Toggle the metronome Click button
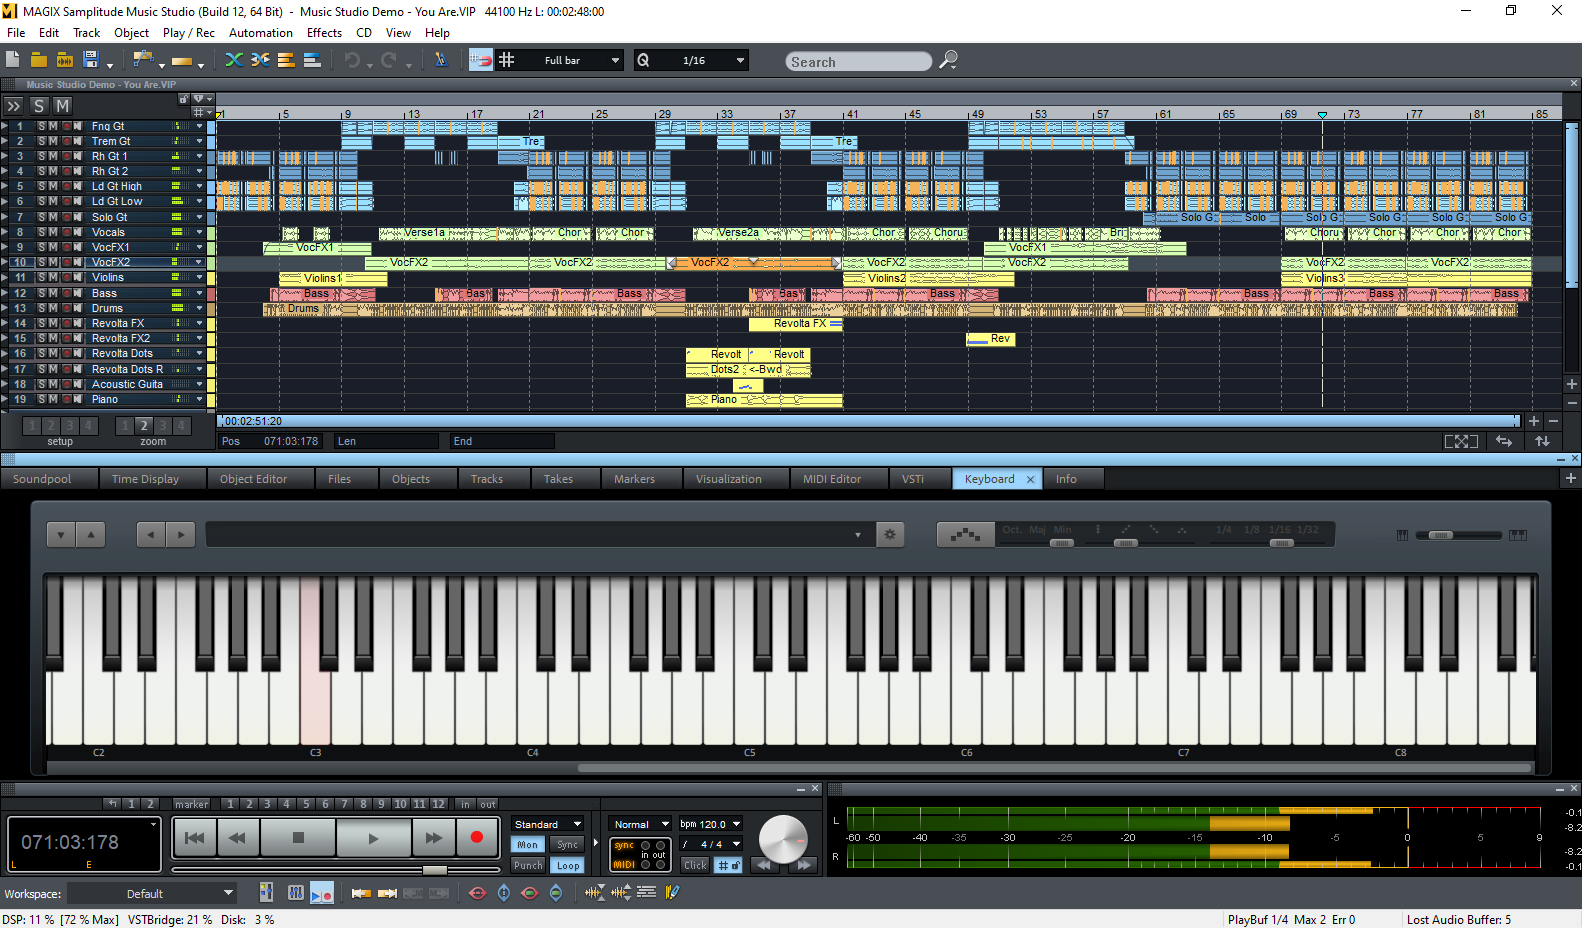1582x928 pixels. [x=695, y=866]
